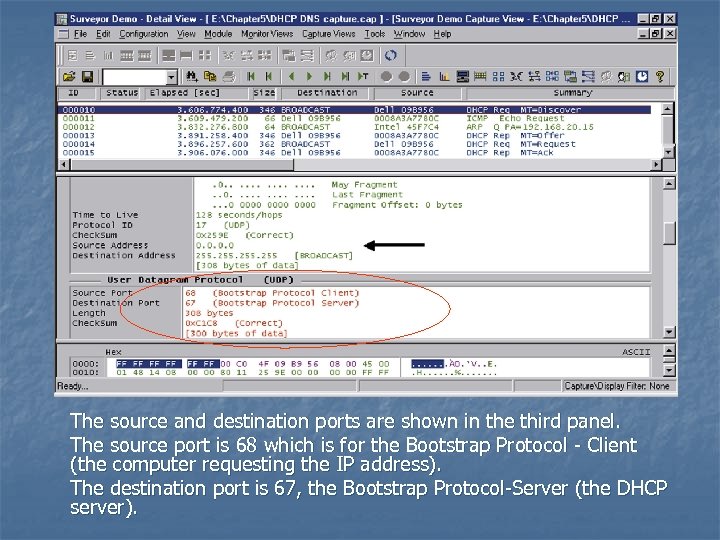720x540 pixels.
Task: Click the detail pane scroll up arrow
Action: point(669,184)
